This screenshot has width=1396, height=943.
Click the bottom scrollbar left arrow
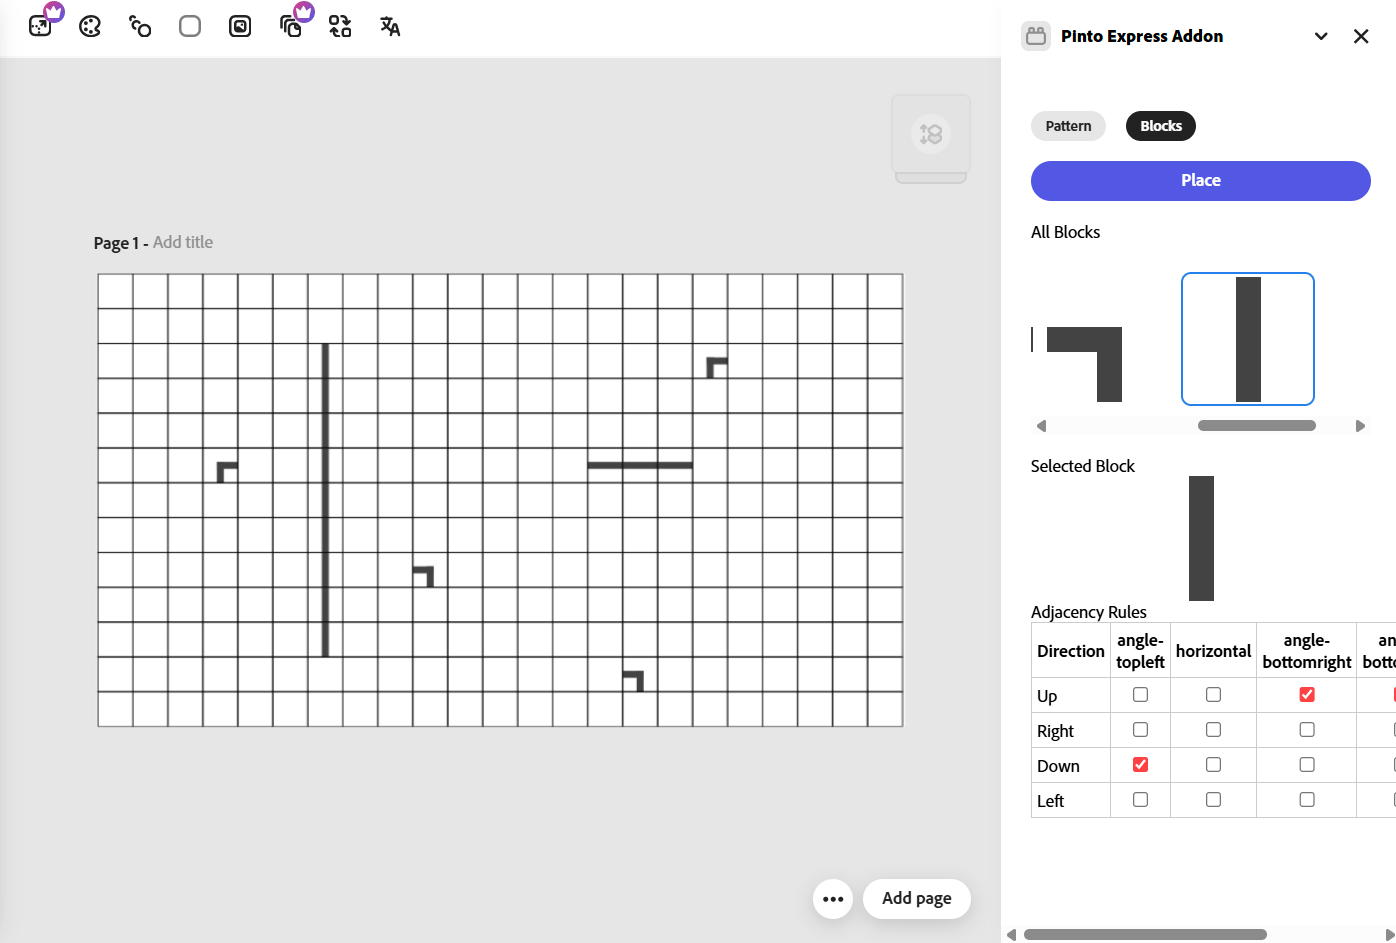1011,935
